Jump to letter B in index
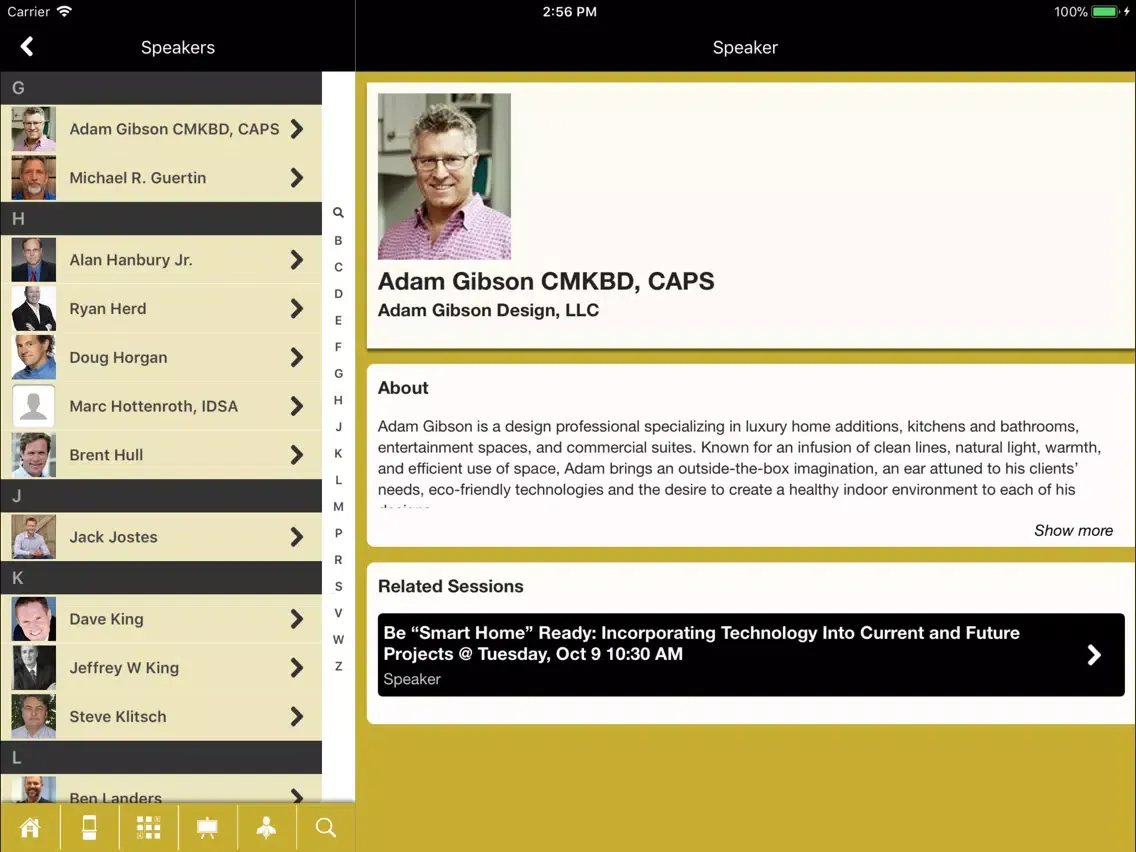This screenshot has height=852, width=1136. pyautogui.click(x=338, y=241)
